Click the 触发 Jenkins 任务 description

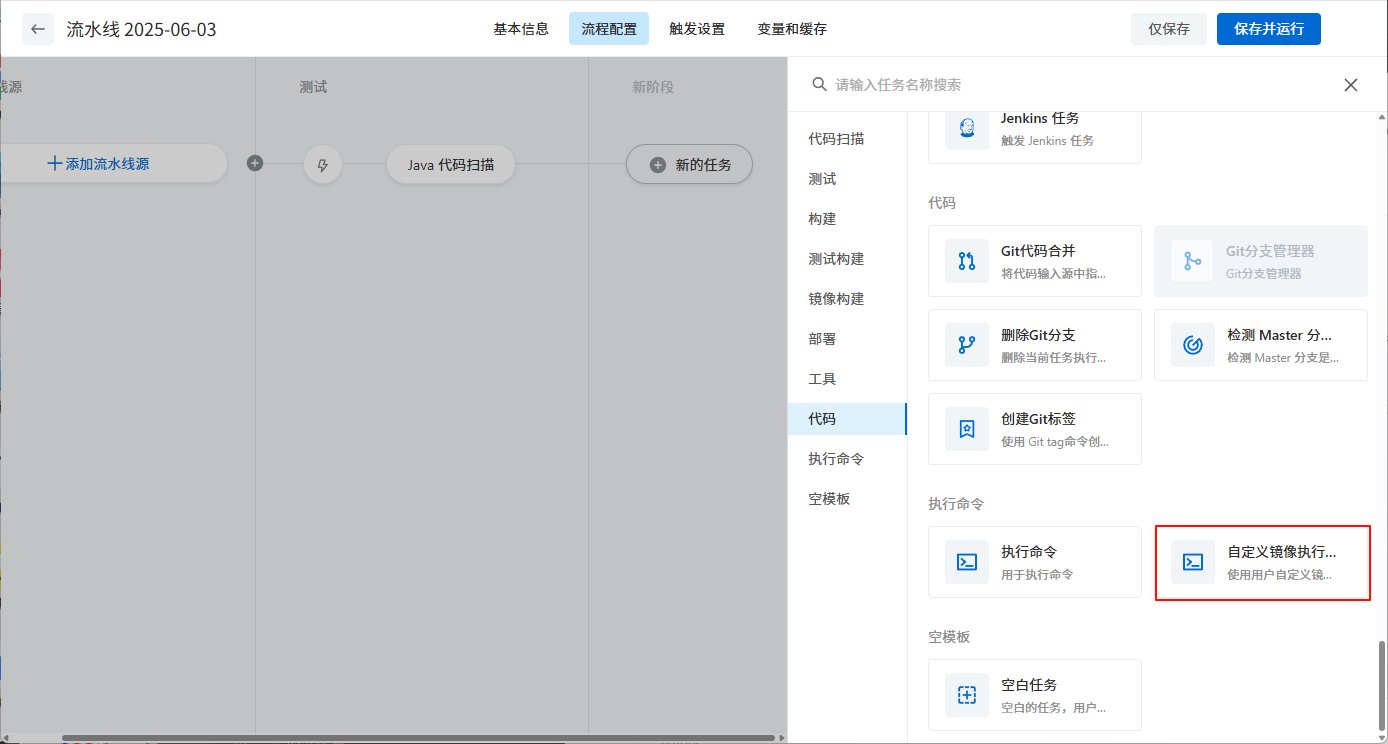[1047, 141]
